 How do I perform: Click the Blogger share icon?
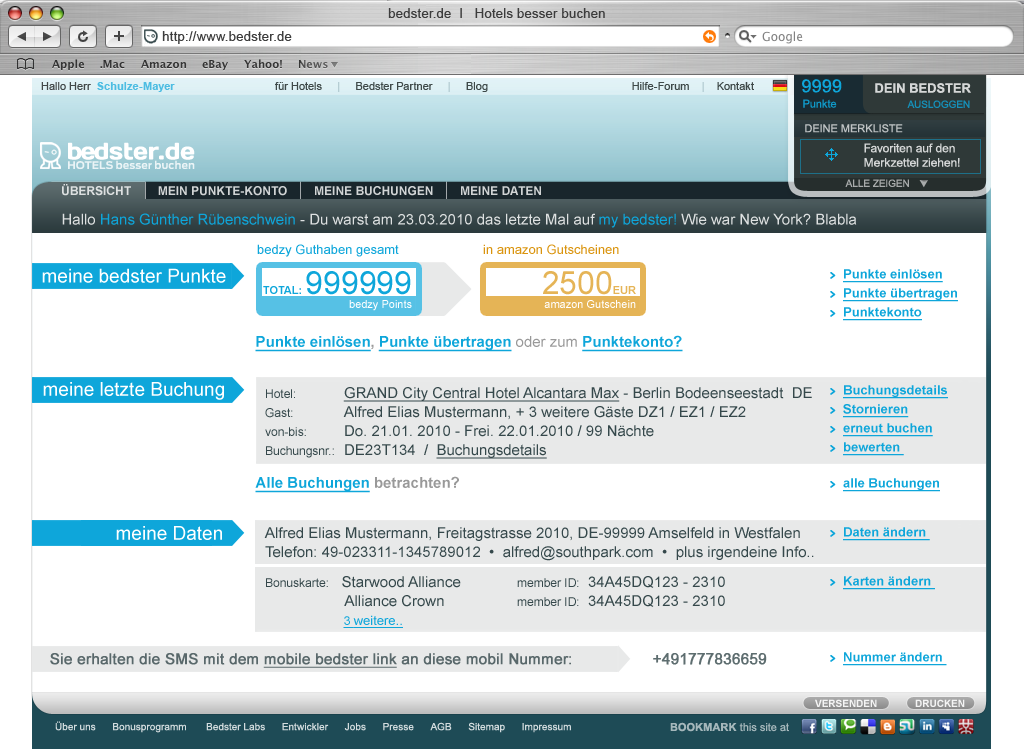tap(888, 727)
